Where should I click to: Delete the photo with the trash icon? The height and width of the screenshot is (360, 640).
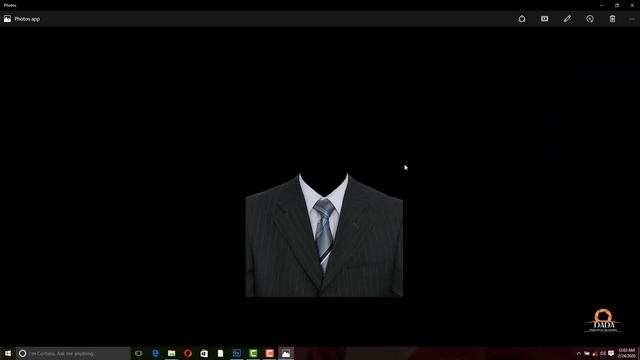point(612,19)
